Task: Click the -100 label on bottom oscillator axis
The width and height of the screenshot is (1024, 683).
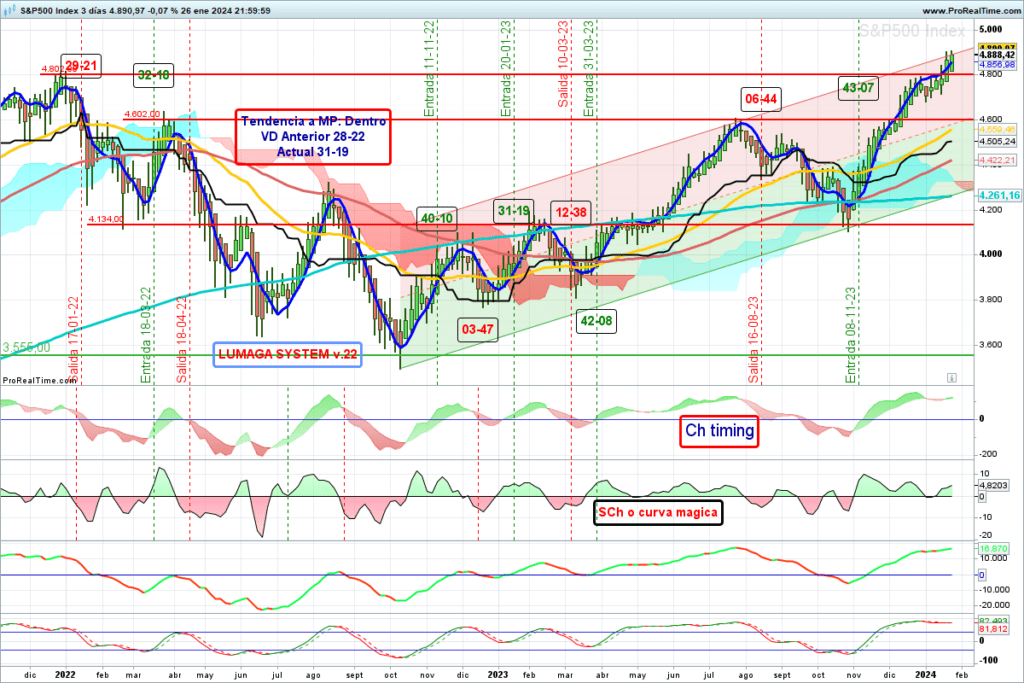Action: [987, 660]
